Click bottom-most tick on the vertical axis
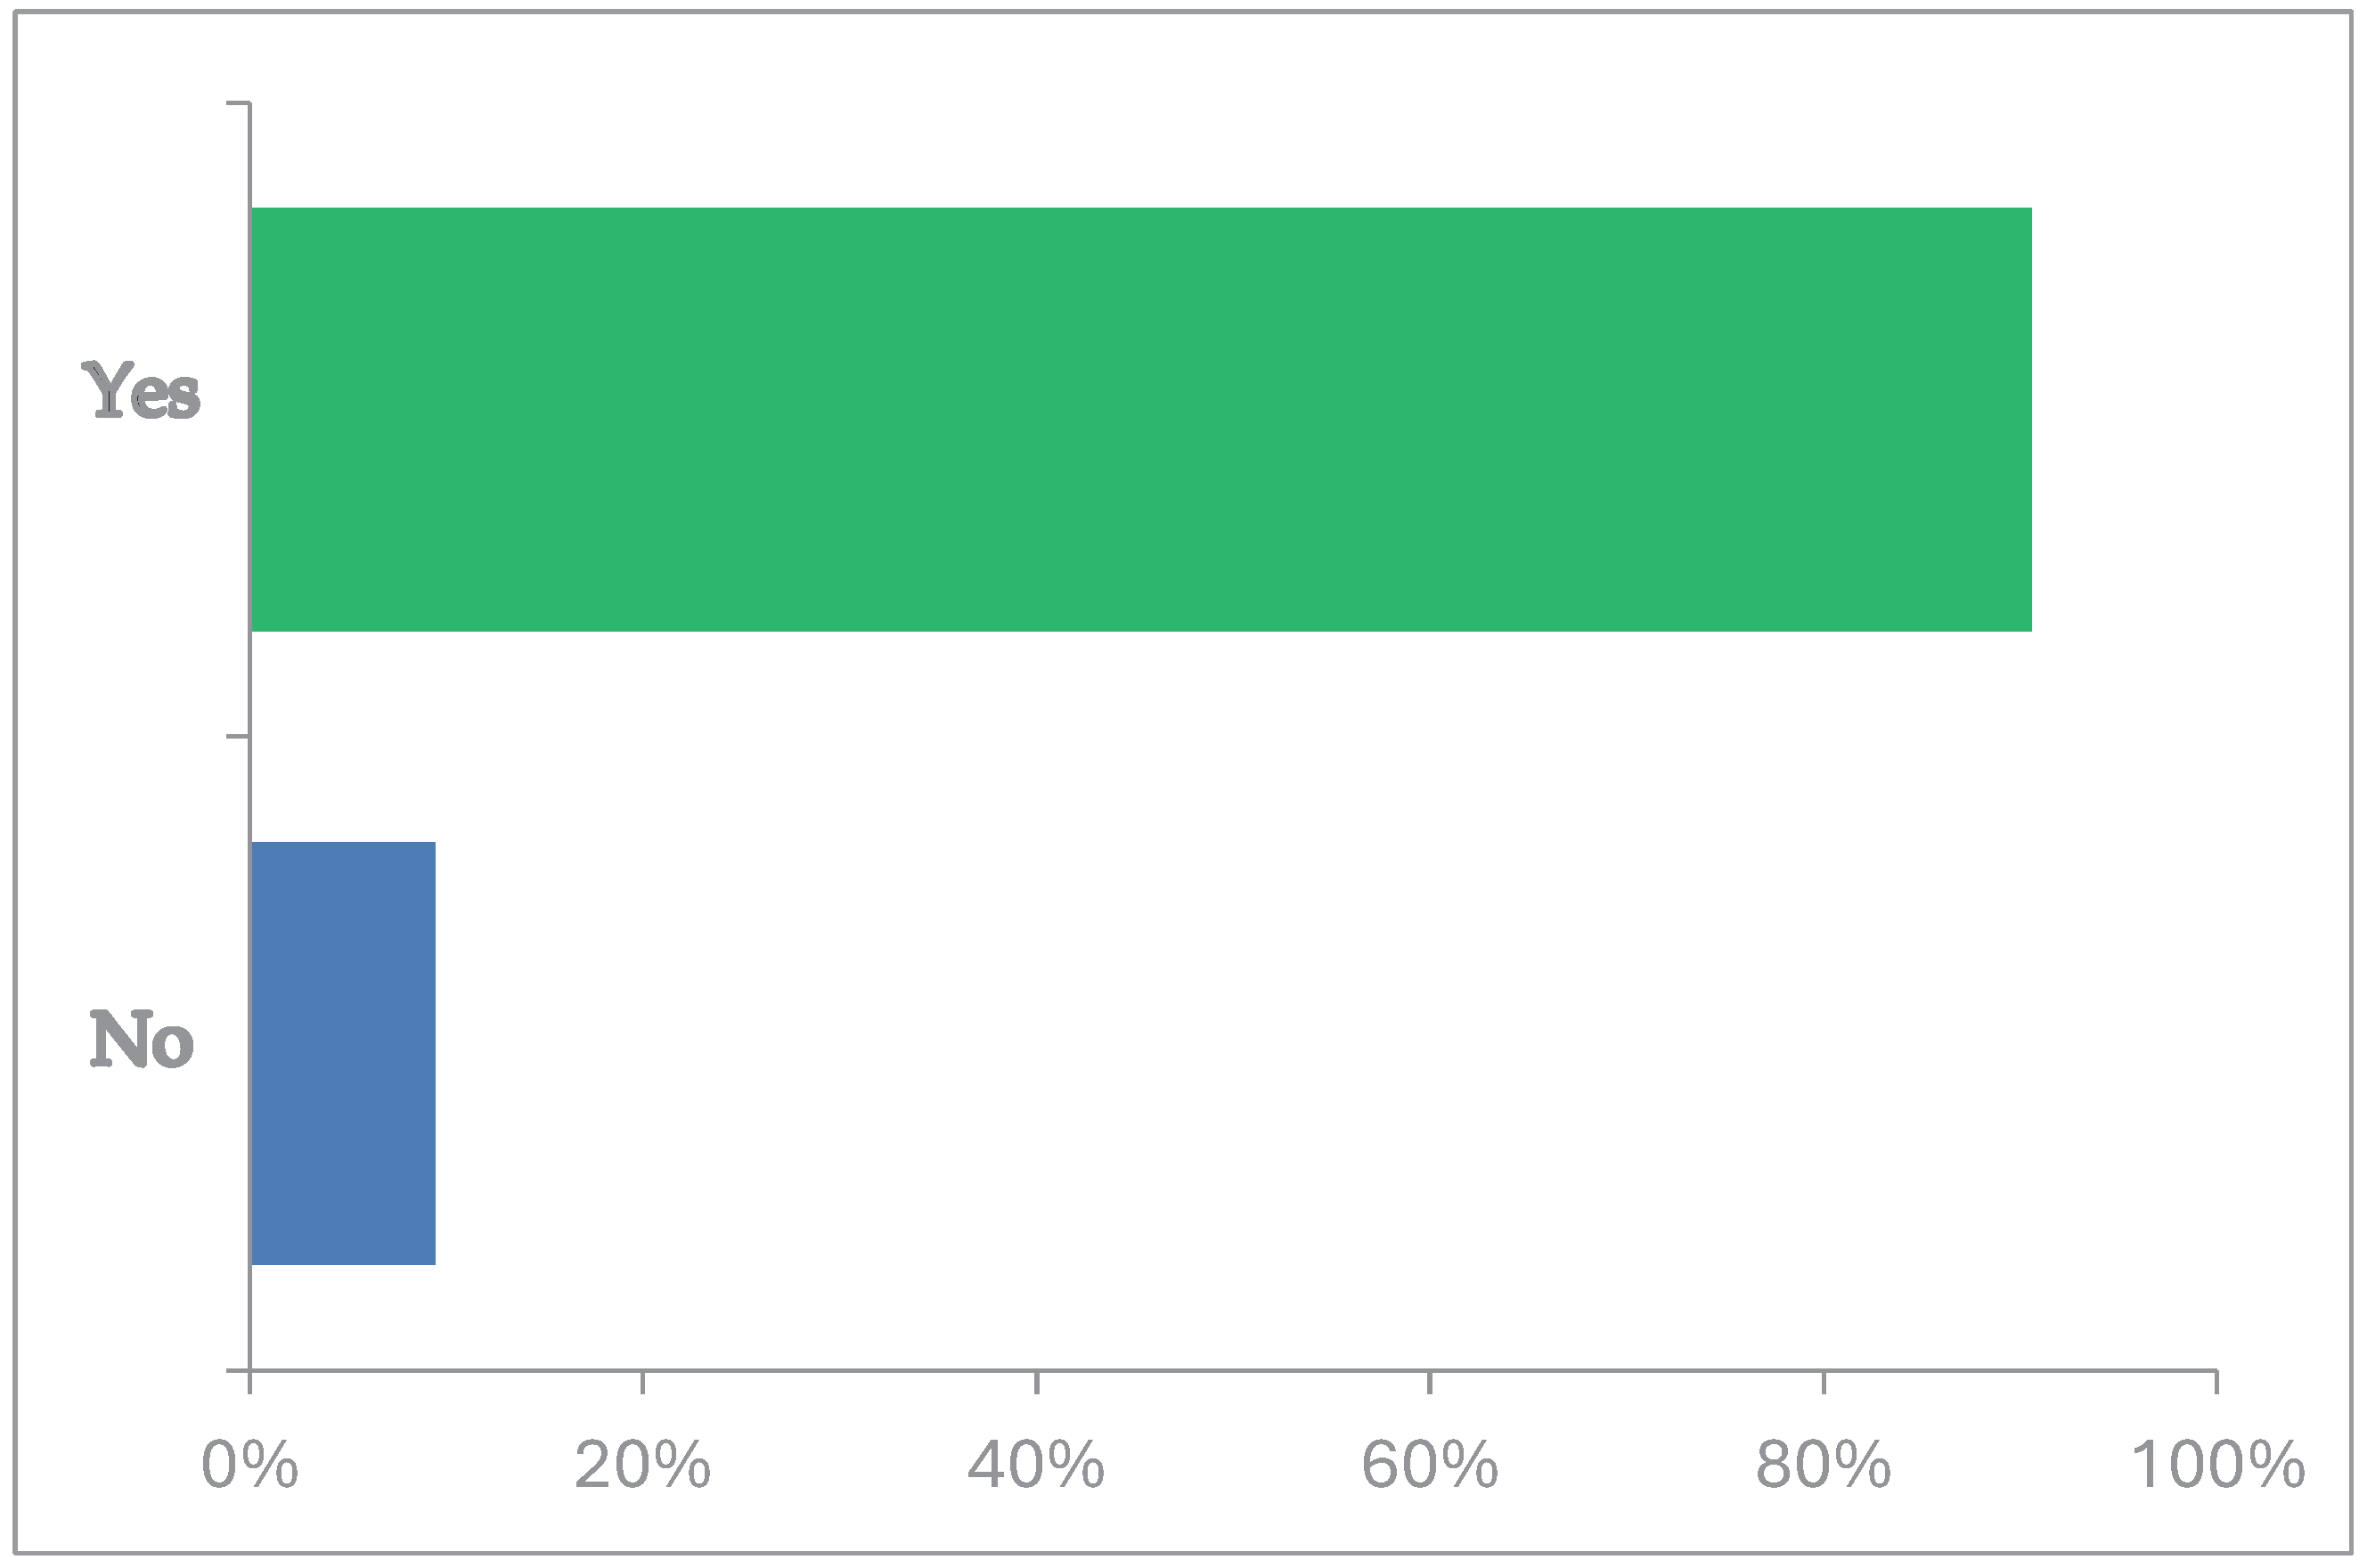2367x1568 pixels. 238,1370
